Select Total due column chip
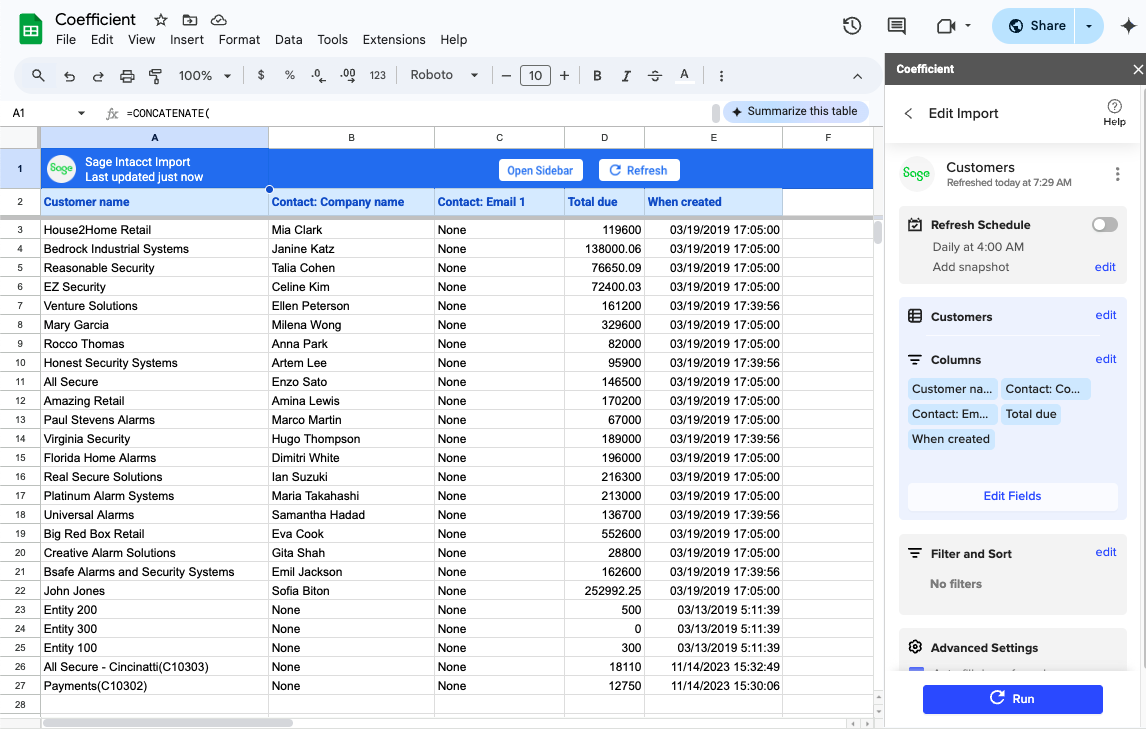This screenshot has height=729, width=1146. tap(1031, 414)
